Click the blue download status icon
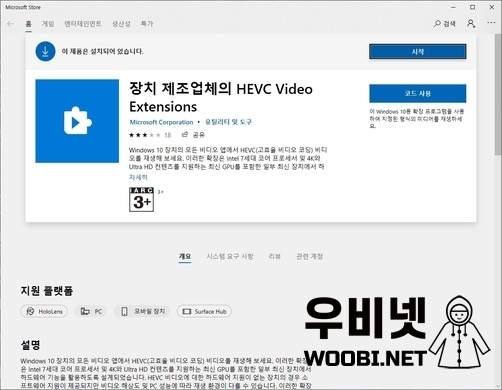 click(x=45, y=51)
